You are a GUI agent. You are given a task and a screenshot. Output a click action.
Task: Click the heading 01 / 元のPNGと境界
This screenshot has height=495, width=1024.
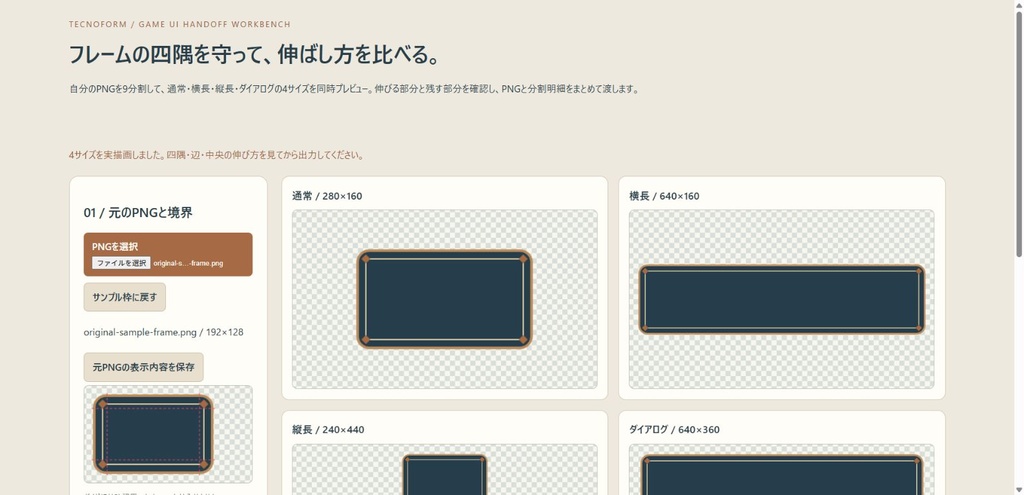coord(138,213)
